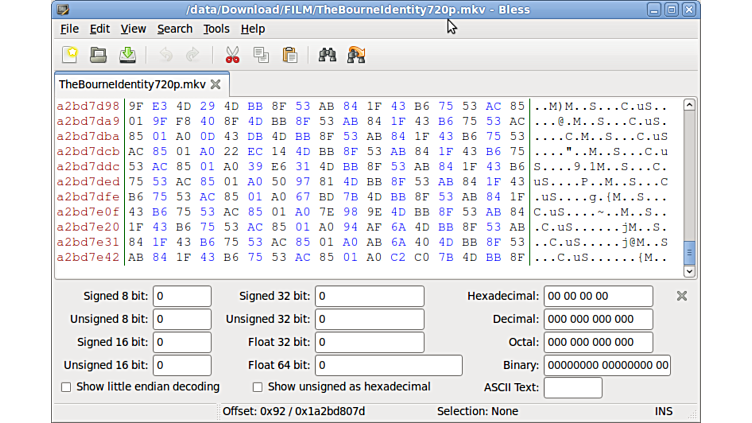The width and height of the screenshot is (752, 423).
Task: Click the Open file toolbar icon
Action: click(98, 55)
